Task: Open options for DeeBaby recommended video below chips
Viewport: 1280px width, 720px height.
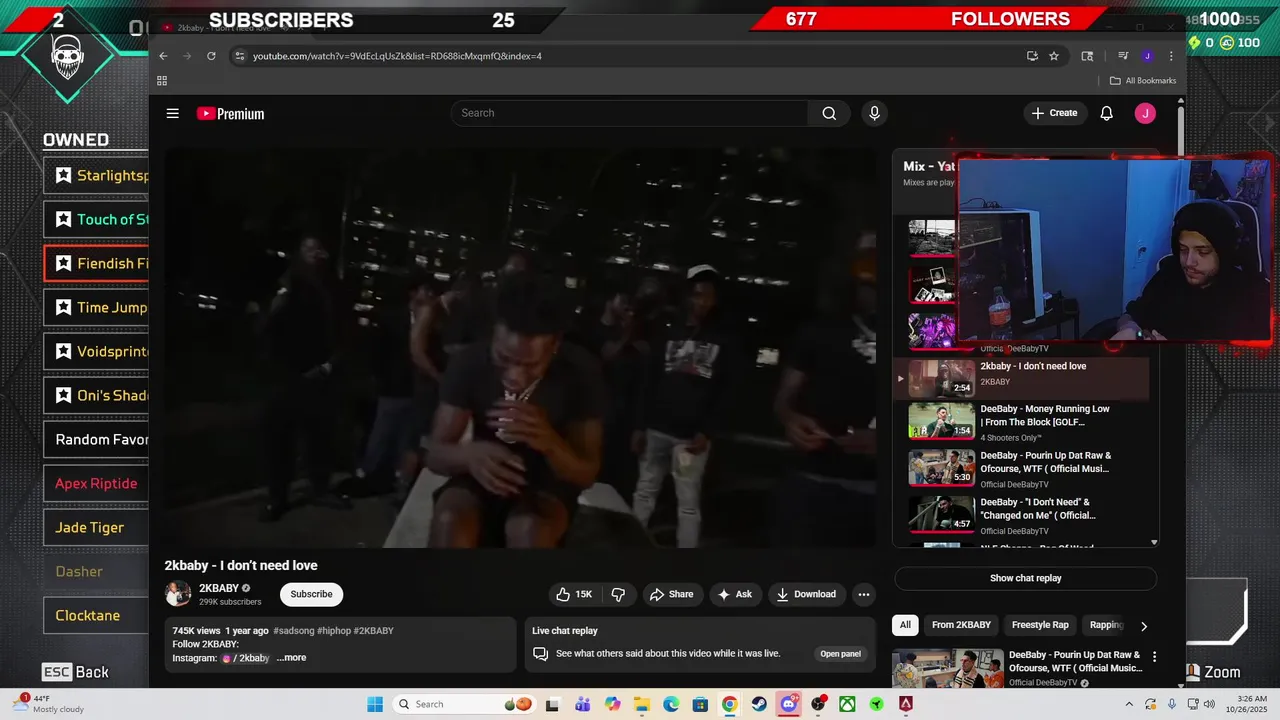Action: coord(1154,657)
